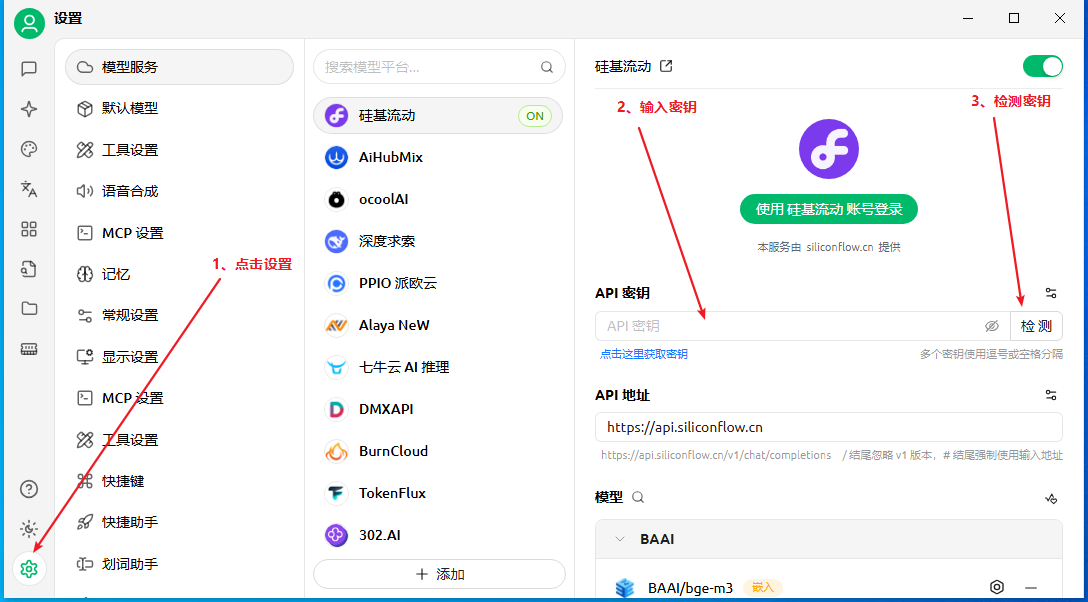Select 深度求索 provider from list

(x=387, y=241)
